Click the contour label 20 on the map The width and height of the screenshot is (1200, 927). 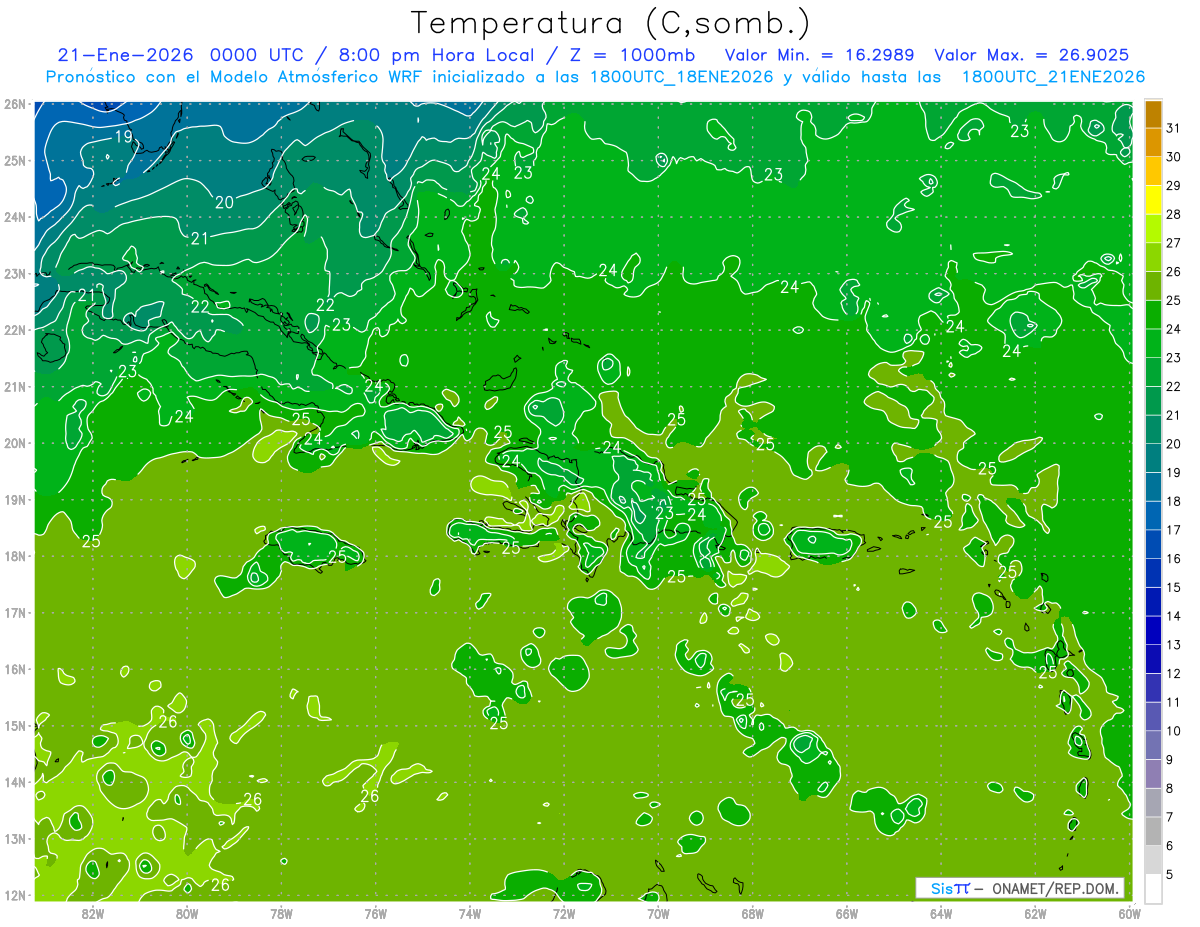[224, 202]
